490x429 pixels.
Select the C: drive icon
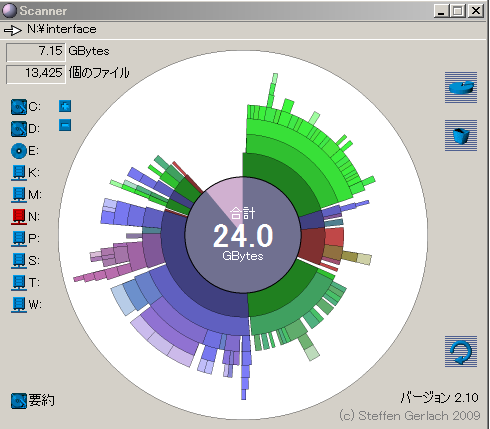point(19,107)
